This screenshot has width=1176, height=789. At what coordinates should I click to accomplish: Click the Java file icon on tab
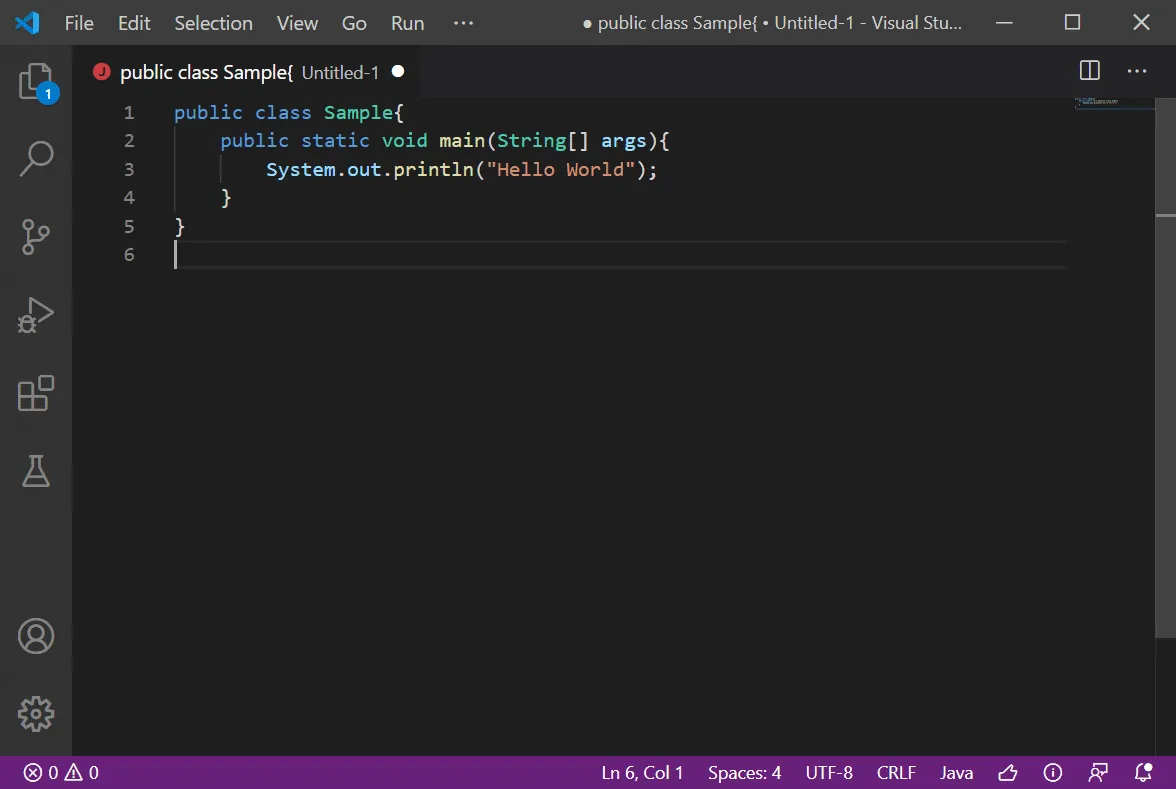click(101, 71)
